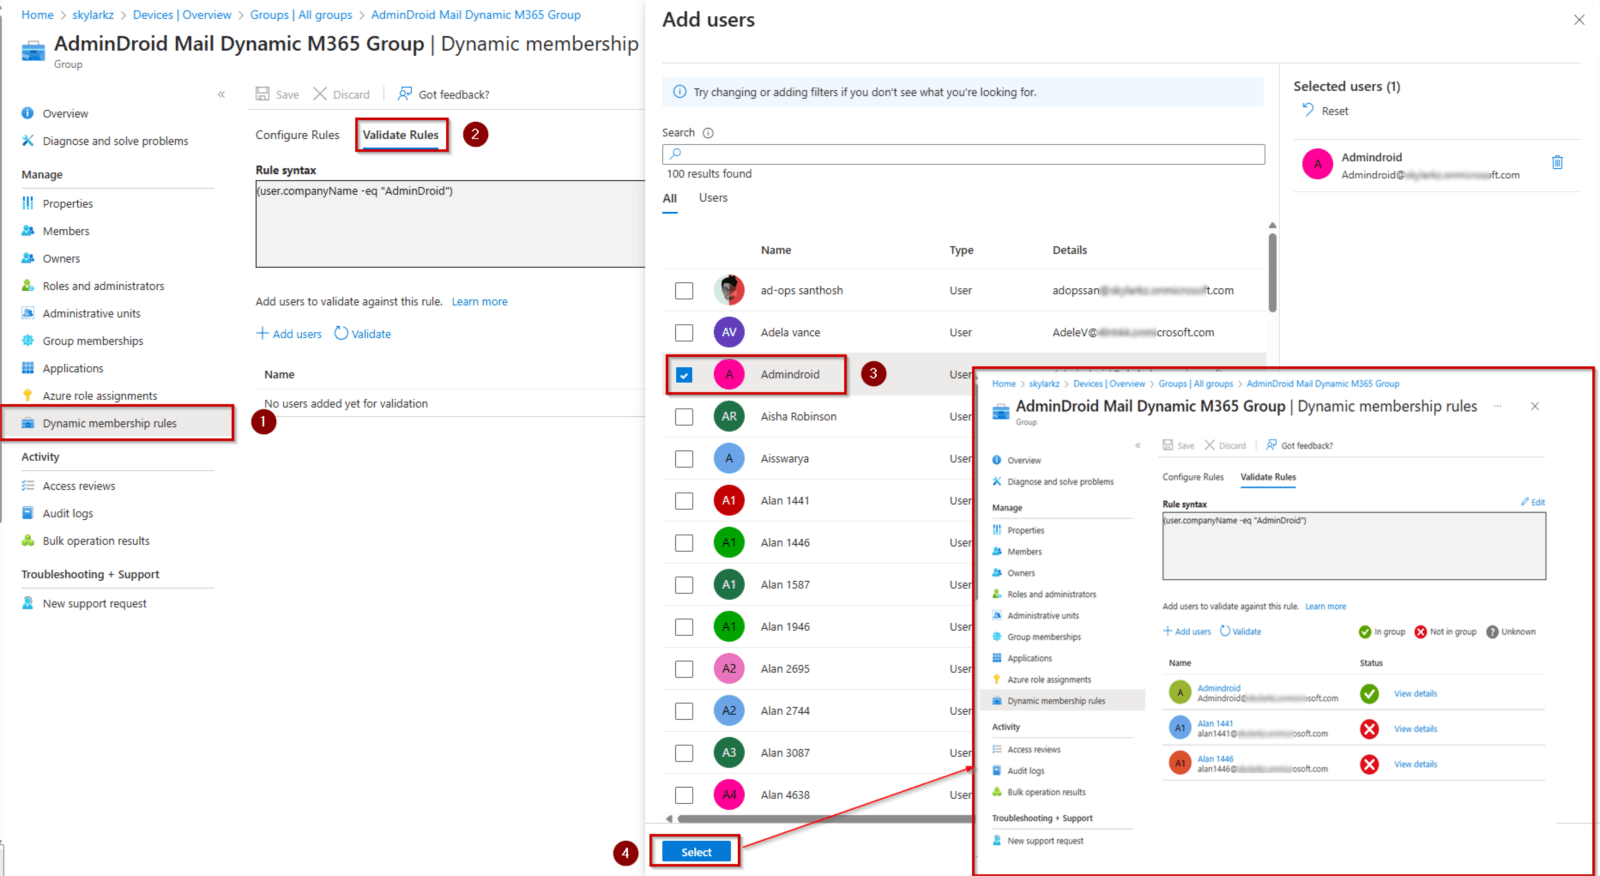Screen dimensions: 1600x876
Task: Select the All tab in Add users
Action: coord(670,198)
